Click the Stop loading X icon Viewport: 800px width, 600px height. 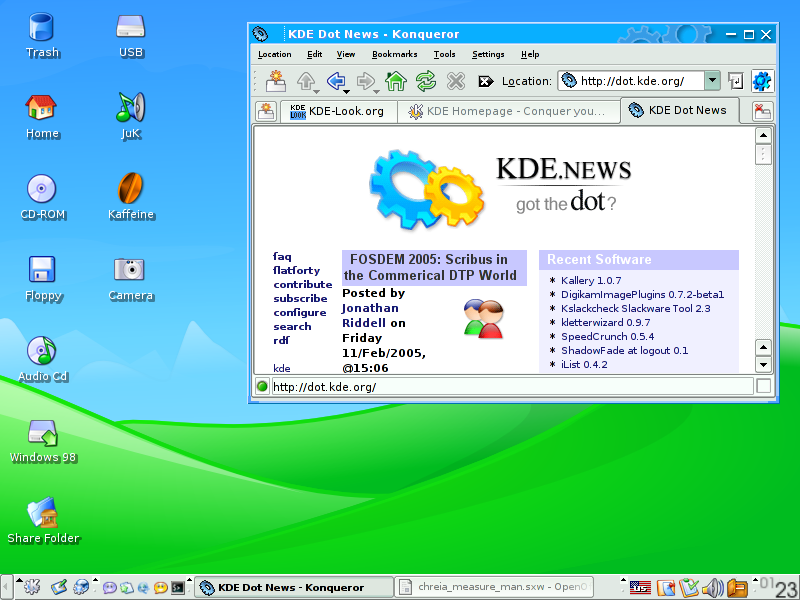(456, 81)
